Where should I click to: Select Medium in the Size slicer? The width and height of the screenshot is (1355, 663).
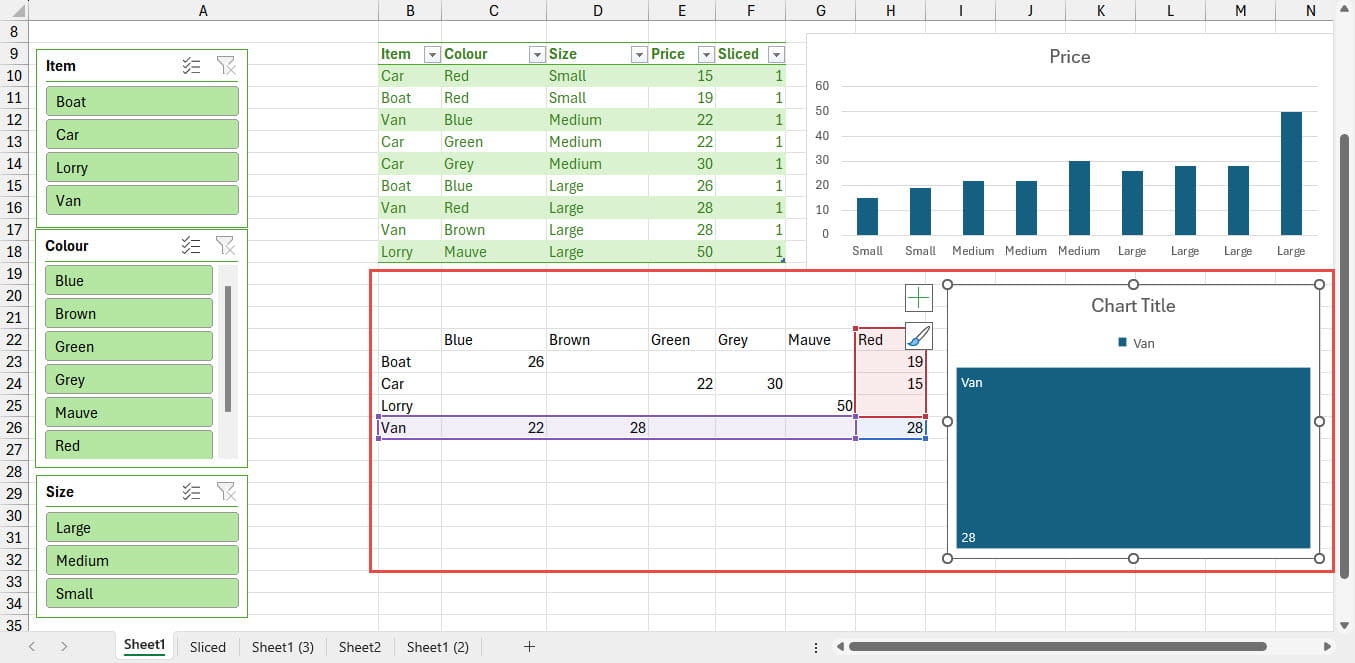142,561
